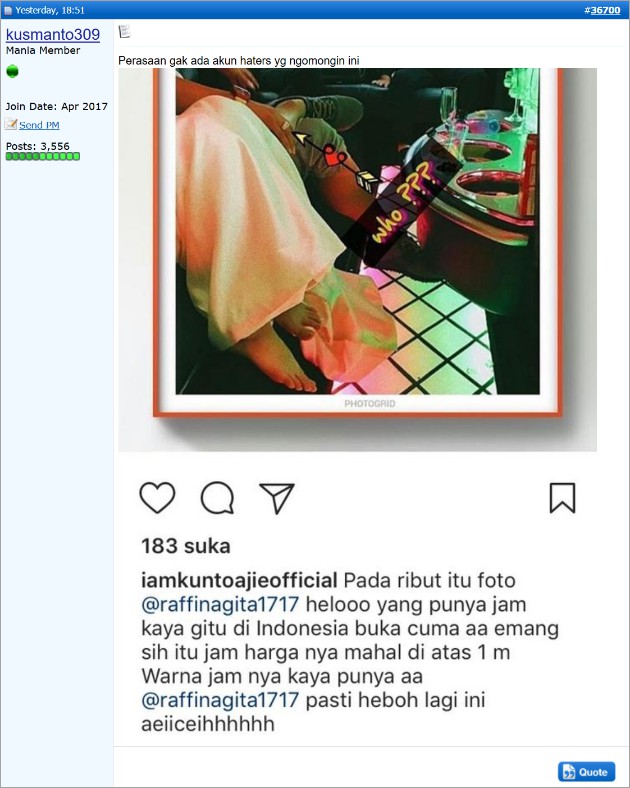This screenshot has width=630, height=788.
Task: Click the Yesterday 18:51 timestamp
Action: (x=50, y=10)
